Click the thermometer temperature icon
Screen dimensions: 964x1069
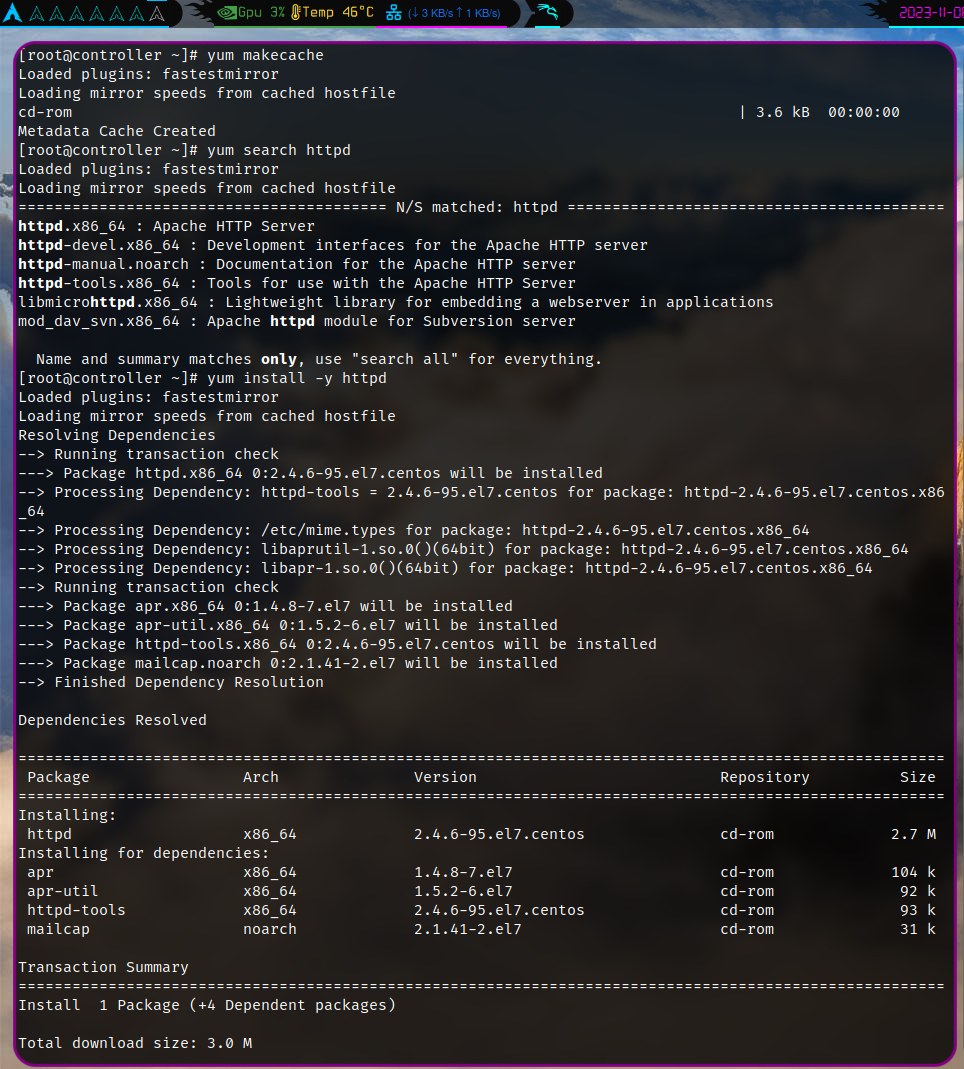click(x=295, y=13)
